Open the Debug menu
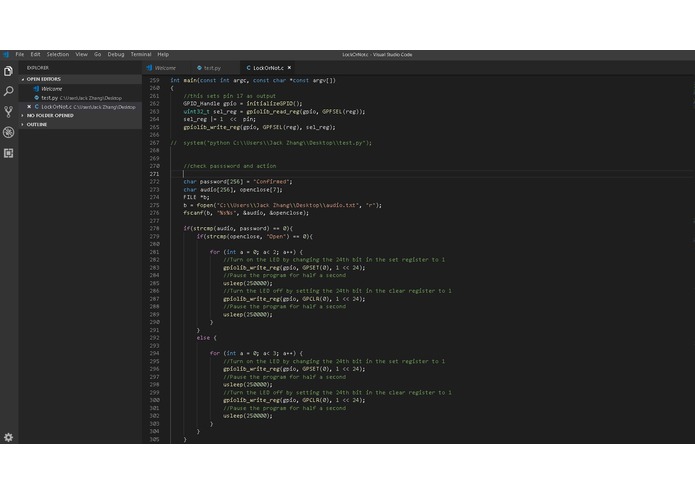Image resolution: width=695 pixels, height=494 pixels. click(116, 54)
